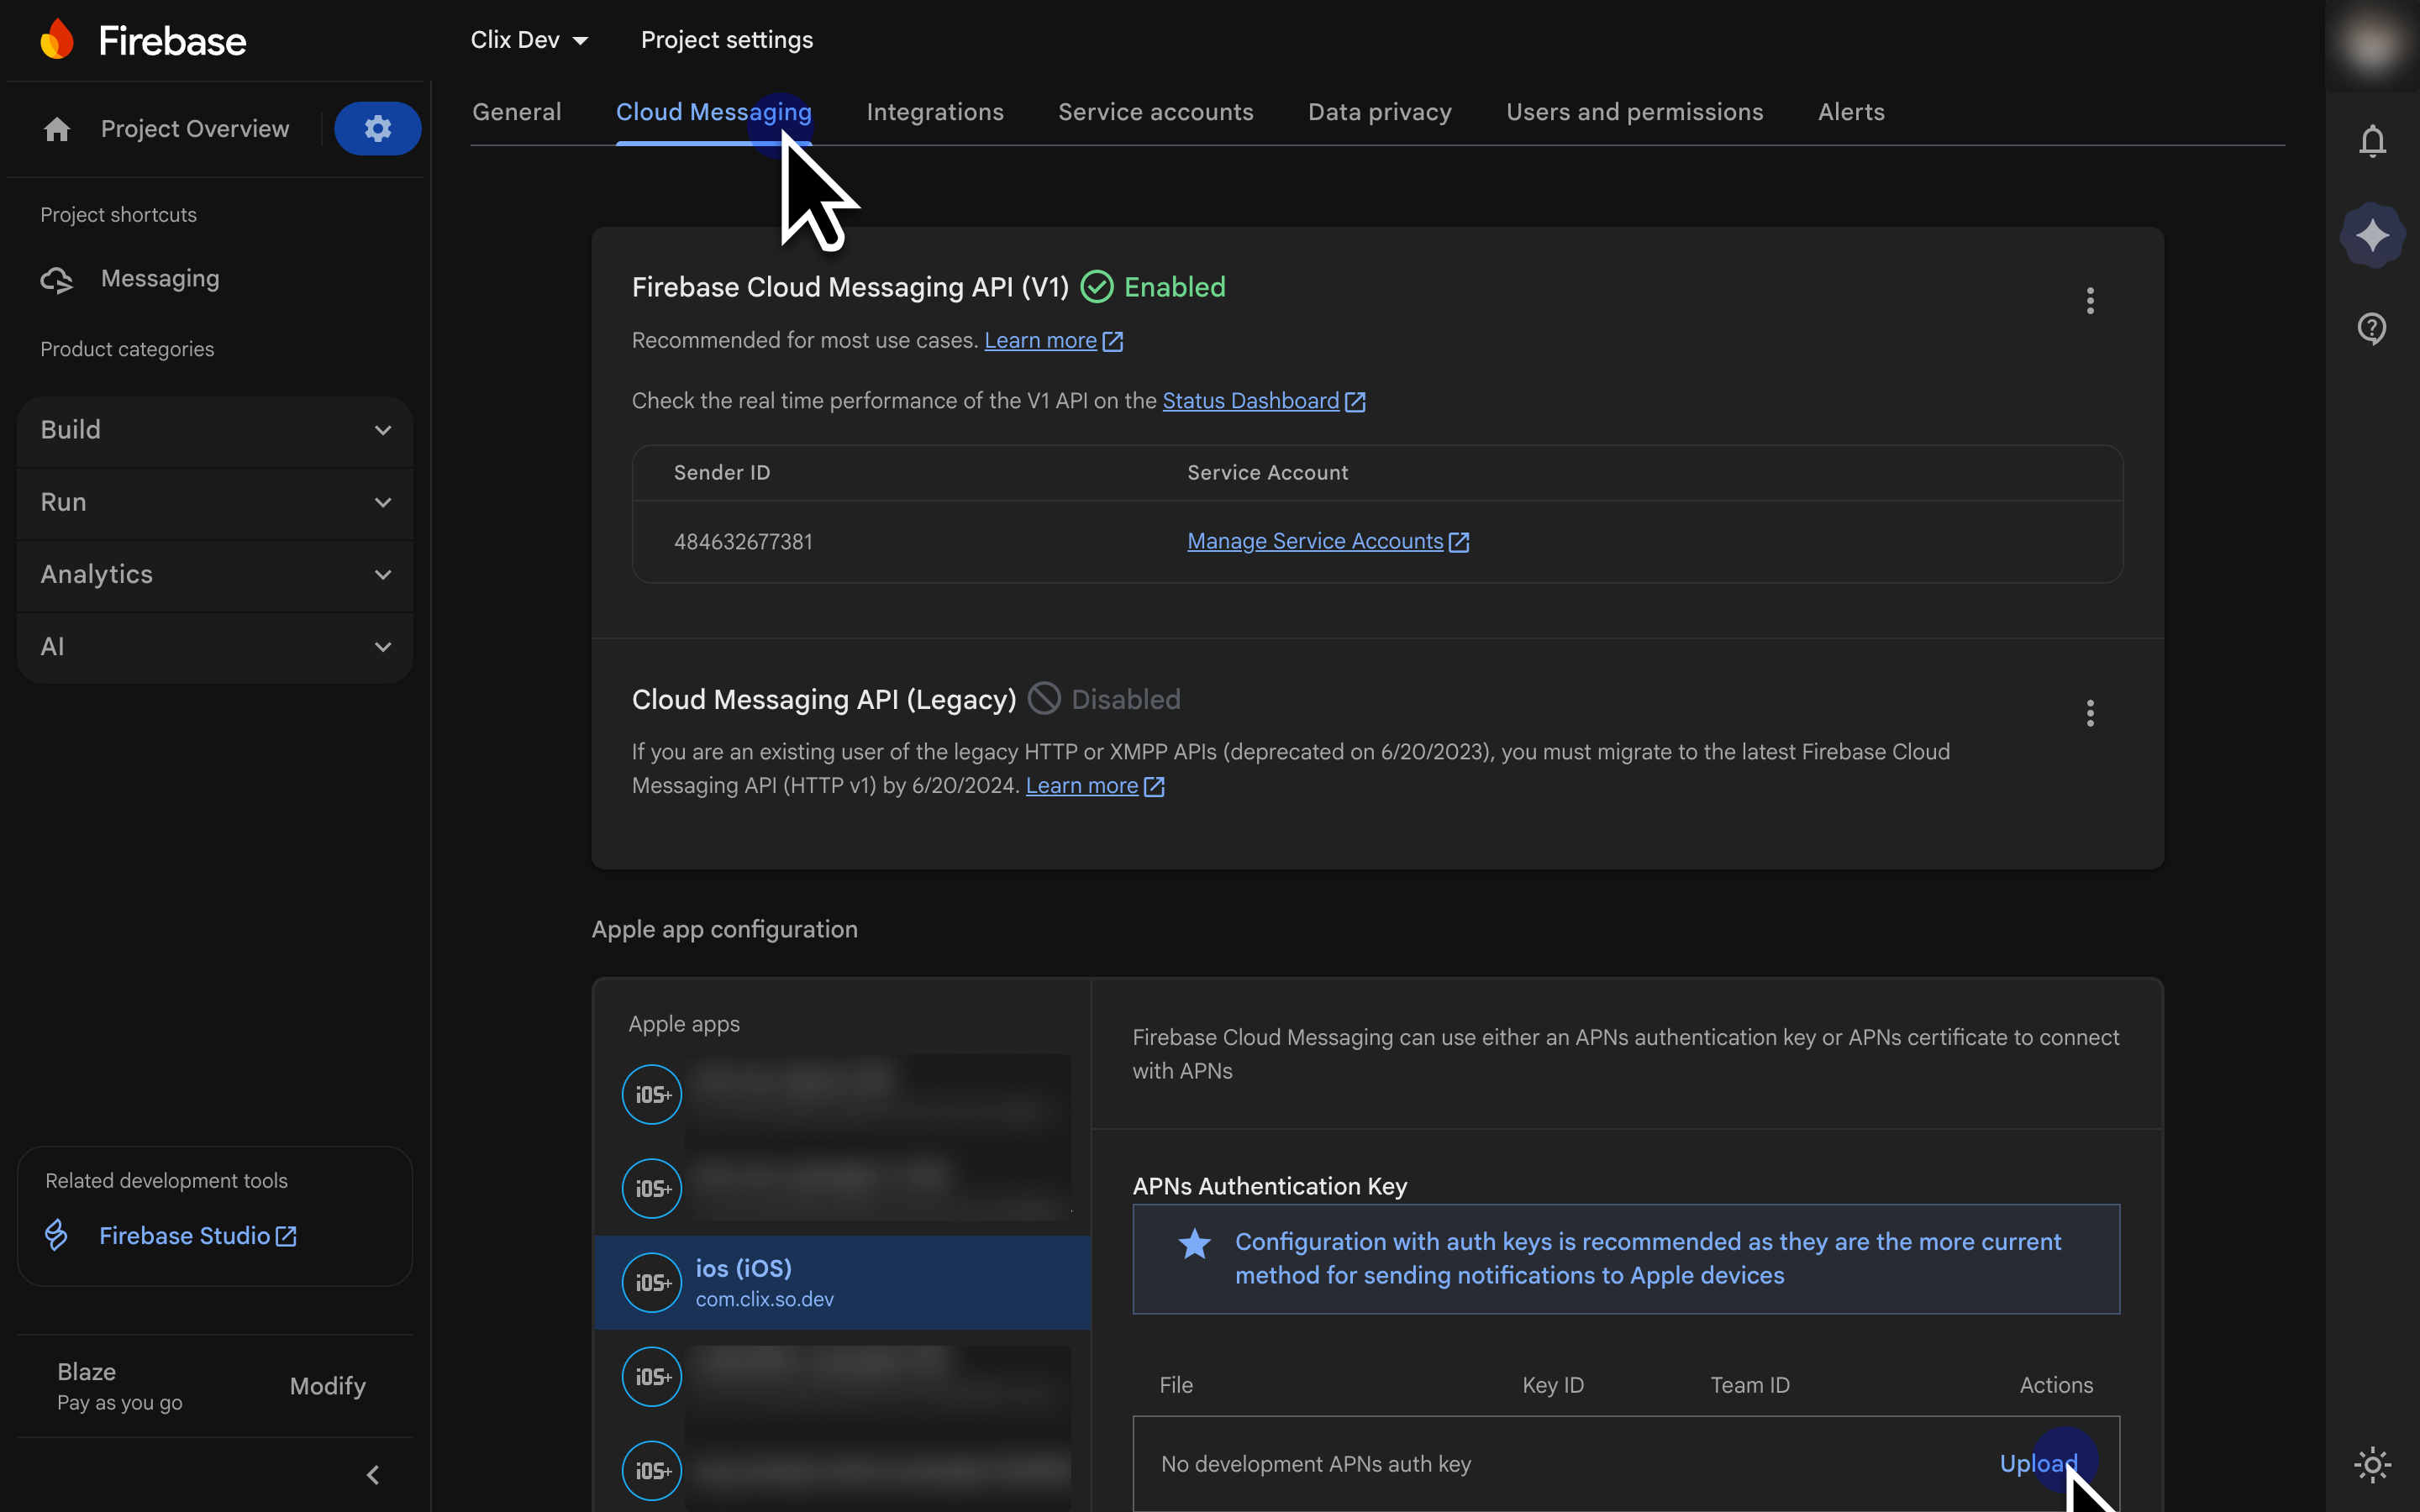Select the Cloud Messaging tab
This screenshot has width=2420, height=1512.
click(714, 112)
